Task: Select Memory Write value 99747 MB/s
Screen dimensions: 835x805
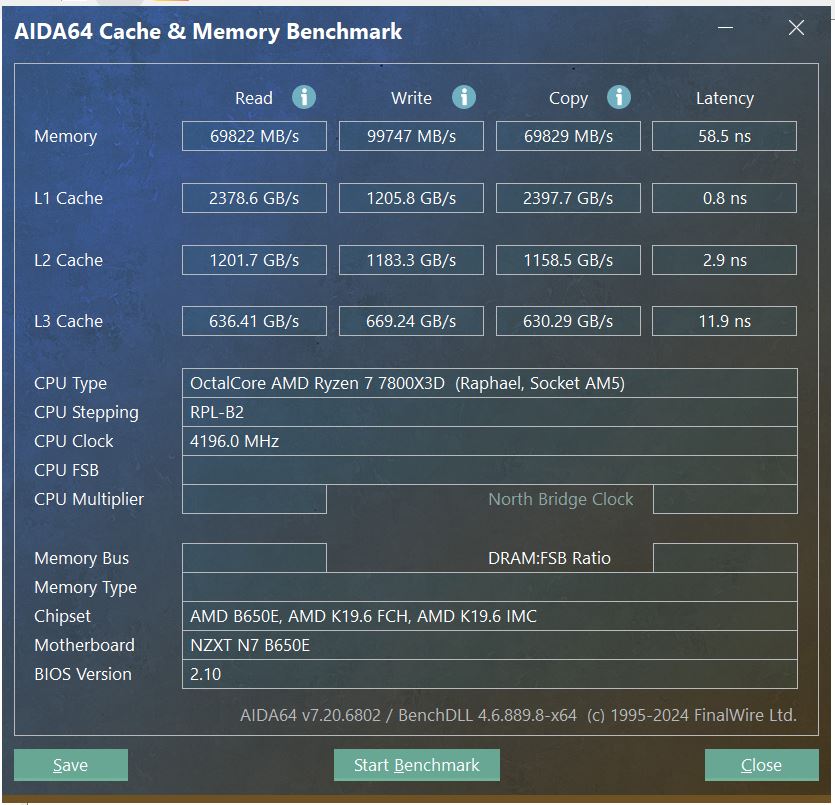Action: (x=411, y=136)
